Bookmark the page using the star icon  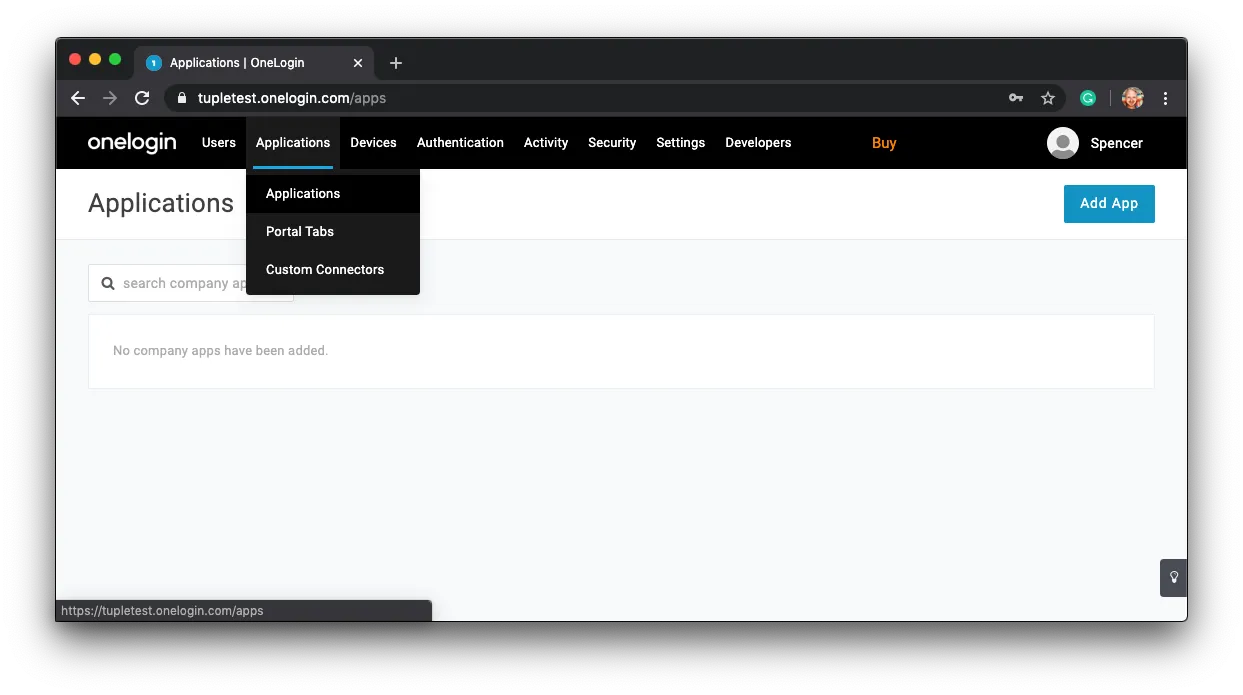(x=1048, y=97)
